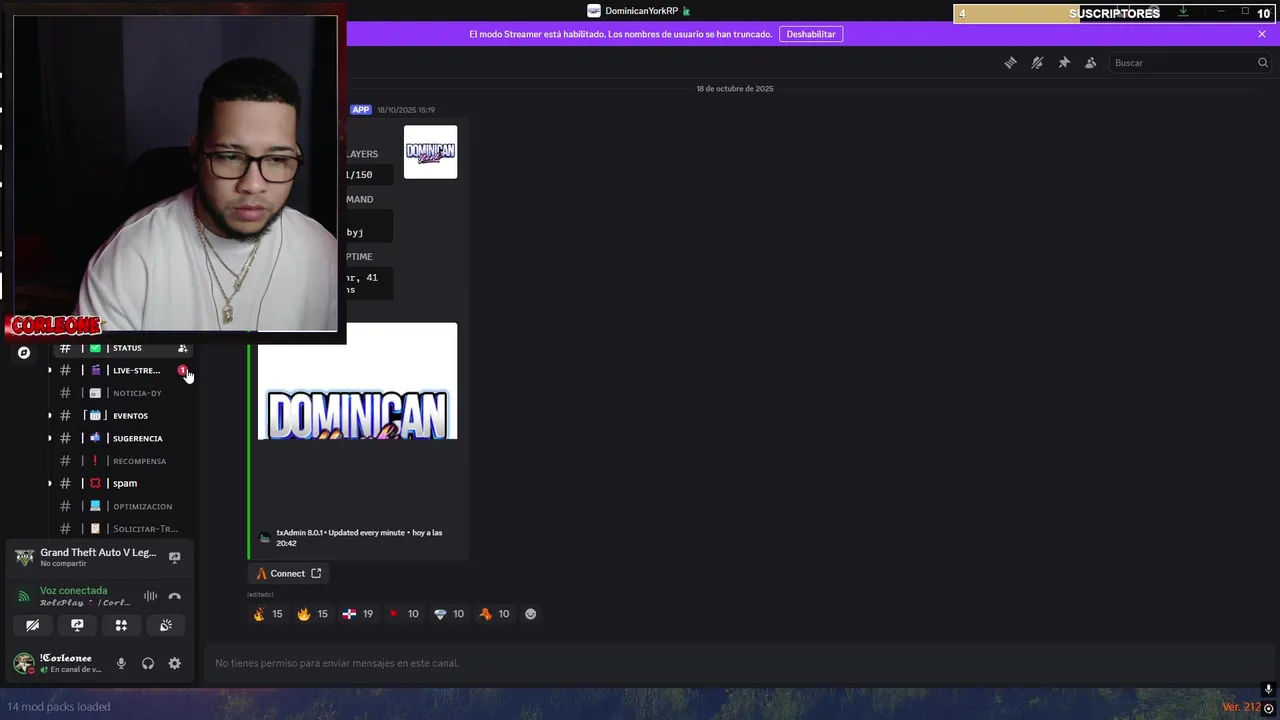Expand threads arrow beside SUGERENCIA channel
The height and width of the screenshot is (720, 1280).
click(50, 438)
